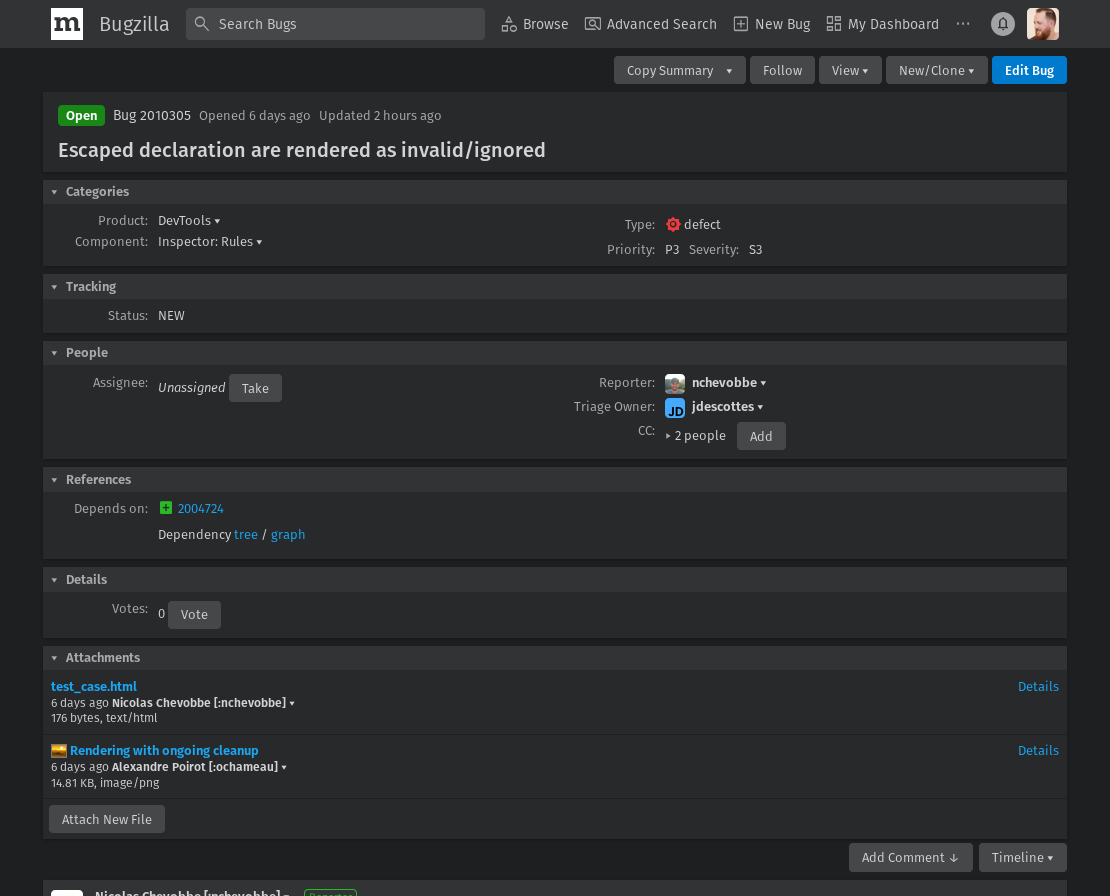Image resolution: width=1110 pixels, height=896 pixels.
Task: Click the red defect type icon
Action: pos(673,225)
